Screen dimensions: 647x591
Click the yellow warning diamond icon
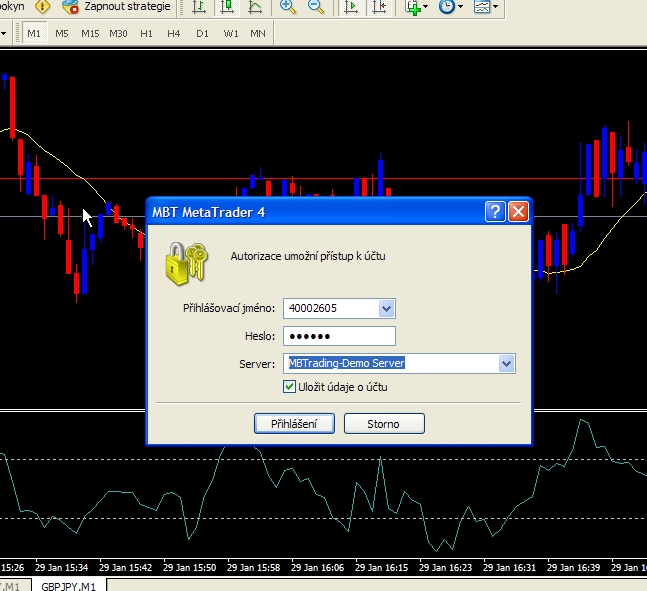point(42,6)
